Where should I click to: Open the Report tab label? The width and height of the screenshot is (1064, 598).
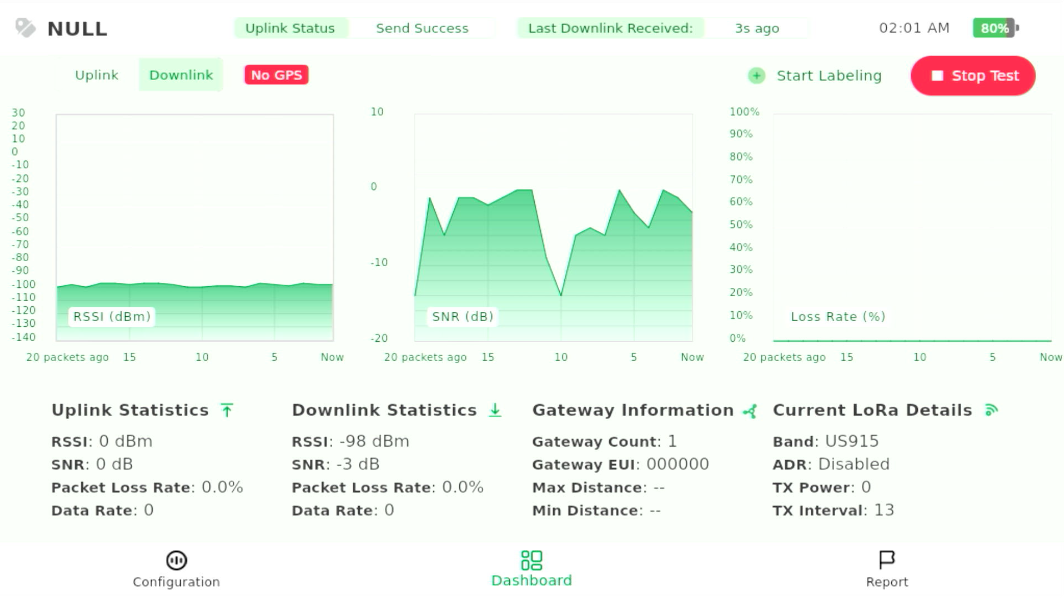(x=887, y=582)
